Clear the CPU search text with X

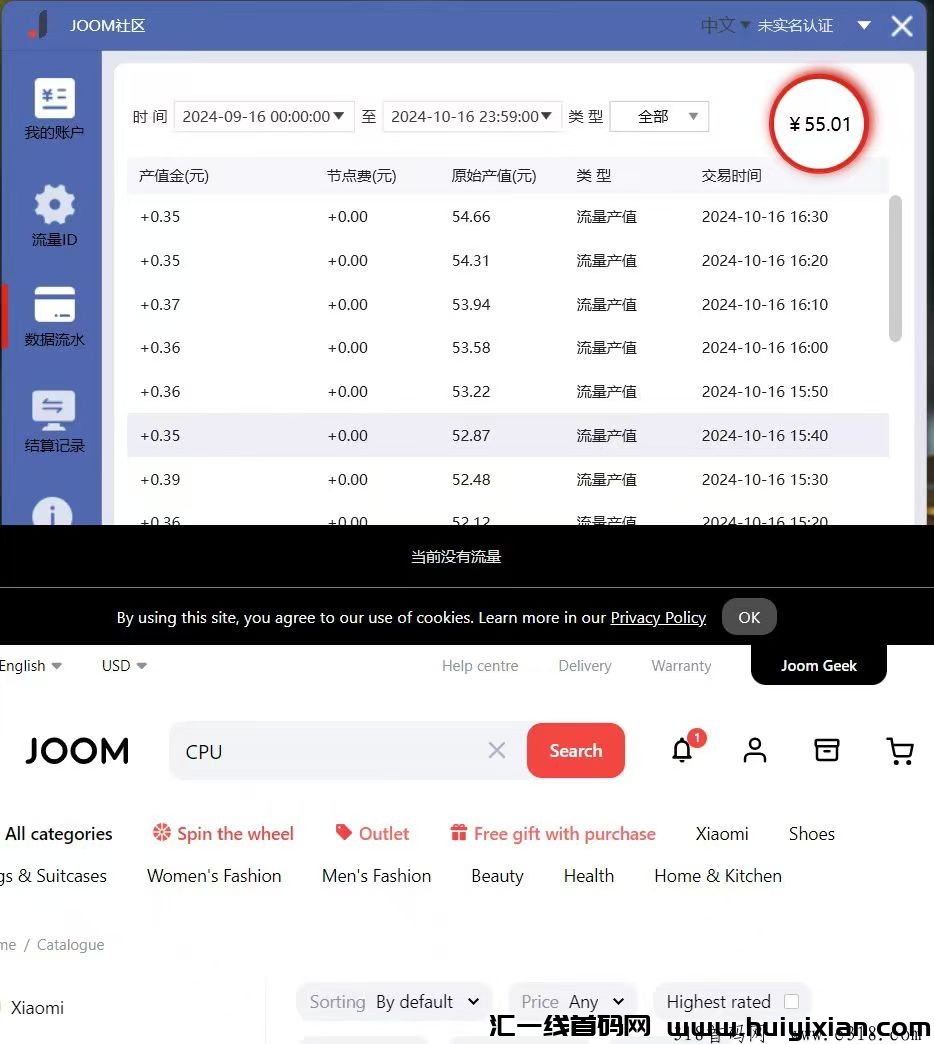click(x=497, y=750)
